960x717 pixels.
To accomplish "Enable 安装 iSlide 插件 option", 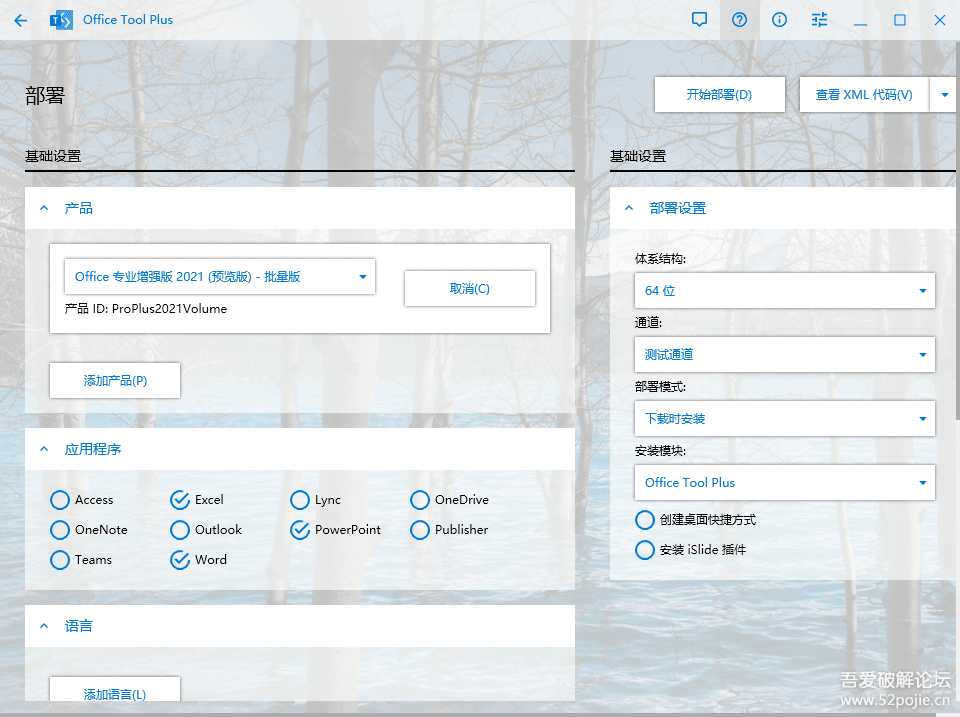I will pyautogui.click(x=645, y=549).
